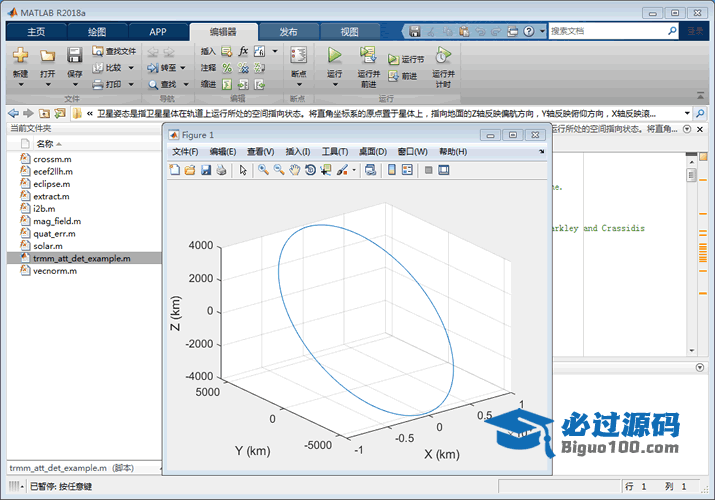Open the 工具(T) menu in Figure 1
This screenshot has width=715, height=500.
pos(335,151)
